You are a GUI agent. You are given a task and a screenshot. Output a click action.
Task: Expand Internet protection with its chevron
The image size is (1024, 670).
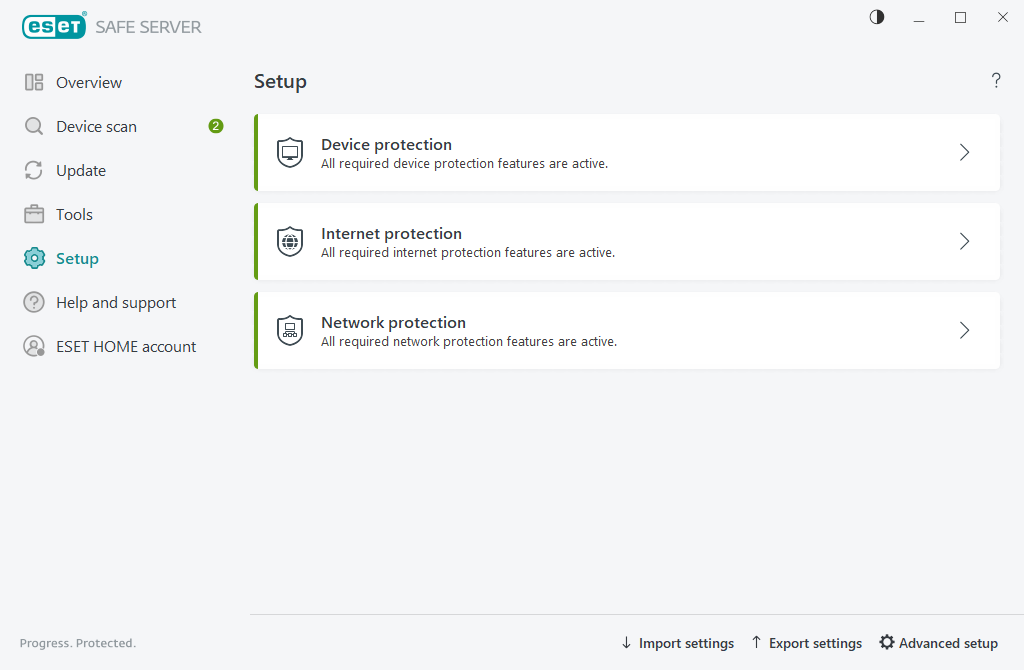click(x=965, y=242)
